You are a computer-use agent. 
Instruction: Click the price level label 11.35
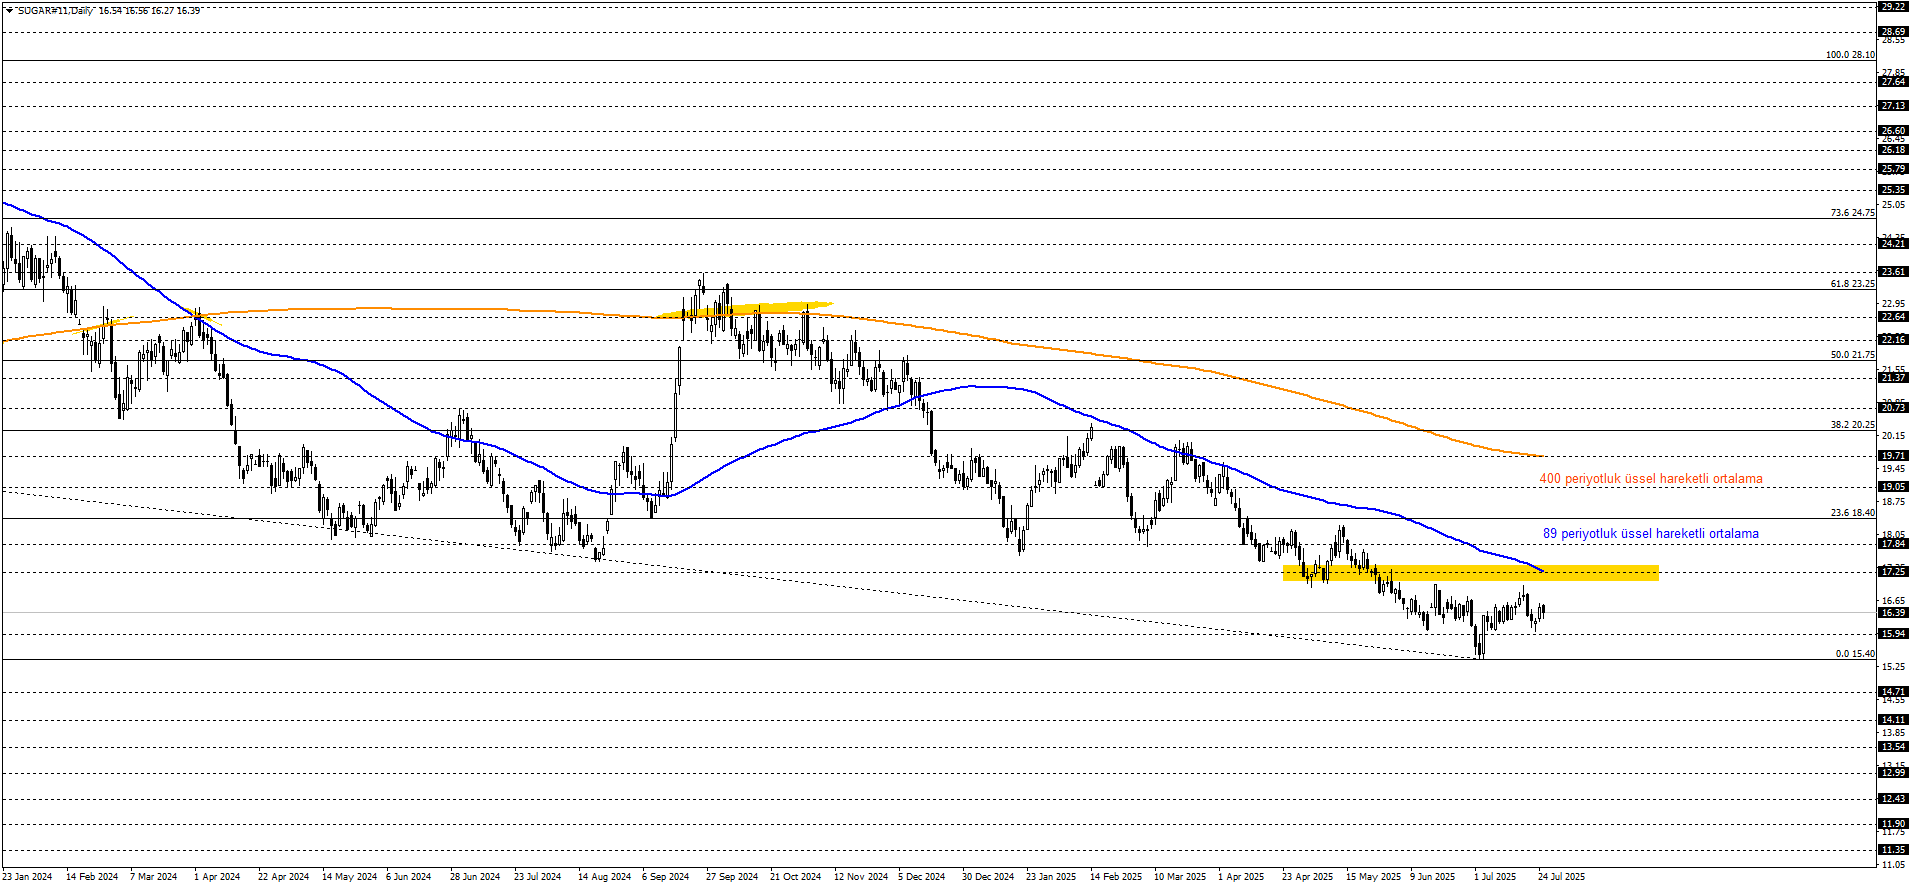click(x=1893, y=850)
